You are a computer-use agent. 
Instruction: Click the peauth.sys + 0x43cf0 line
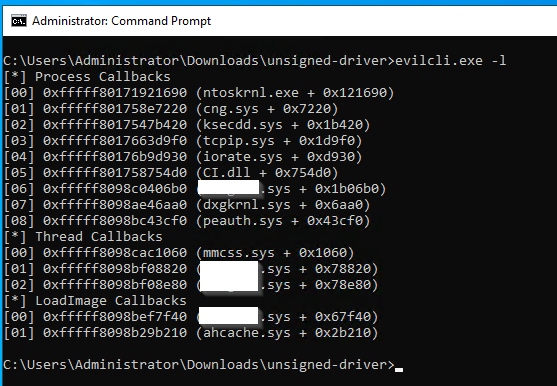pos(187,221)
